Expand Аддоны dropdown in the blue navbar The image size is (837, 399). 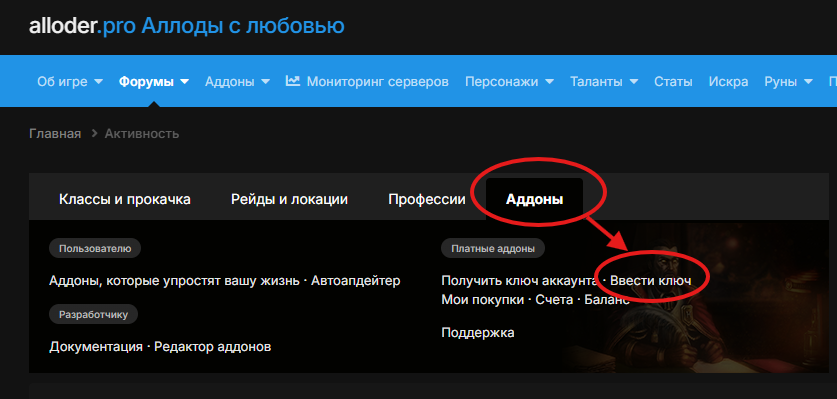click(265, 82)
